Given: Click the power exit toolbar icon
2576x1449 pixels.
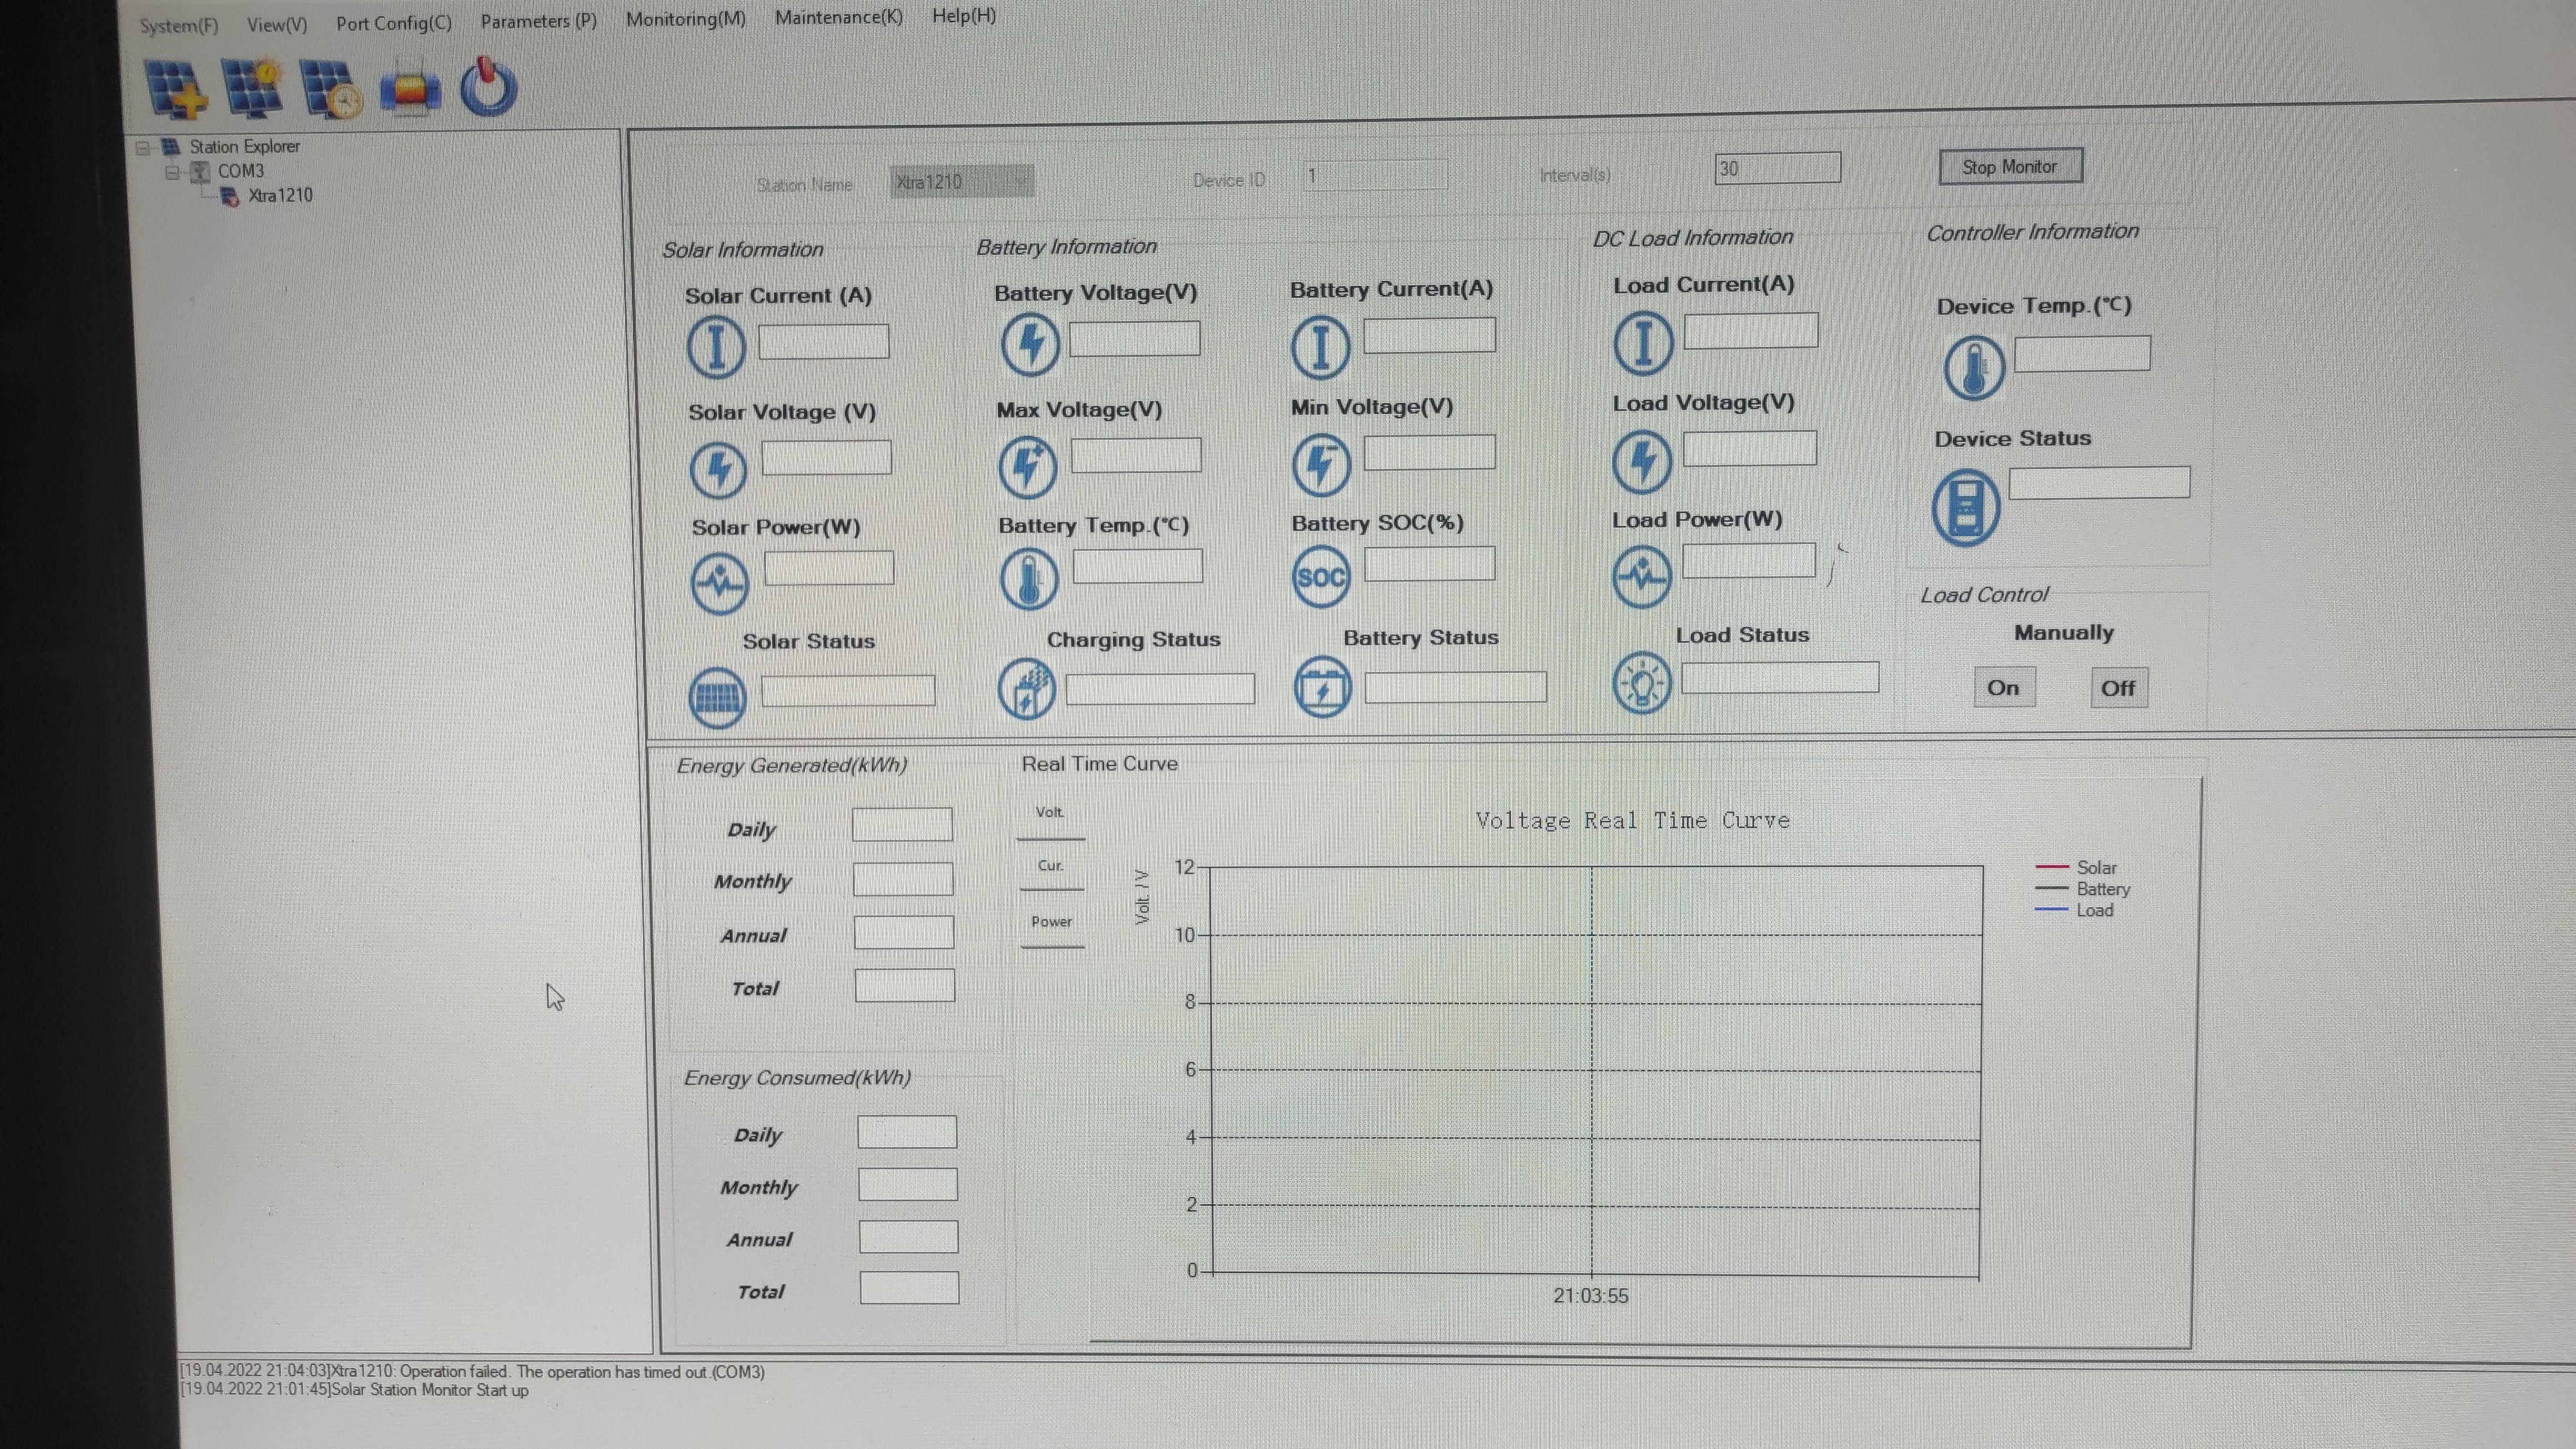Looking at the screenshot, I should pos(488,88).
